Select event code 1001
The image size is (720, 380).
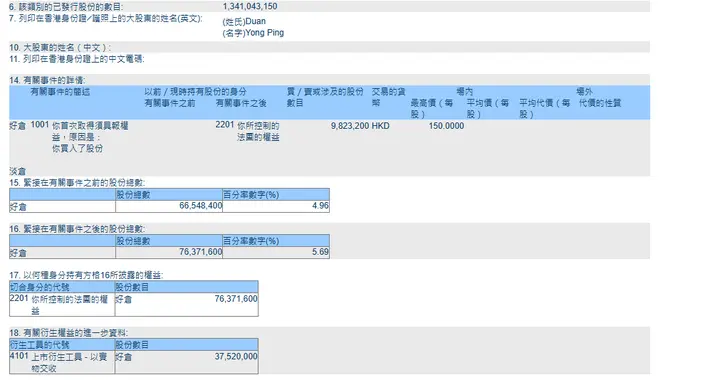tap(40, 124)
